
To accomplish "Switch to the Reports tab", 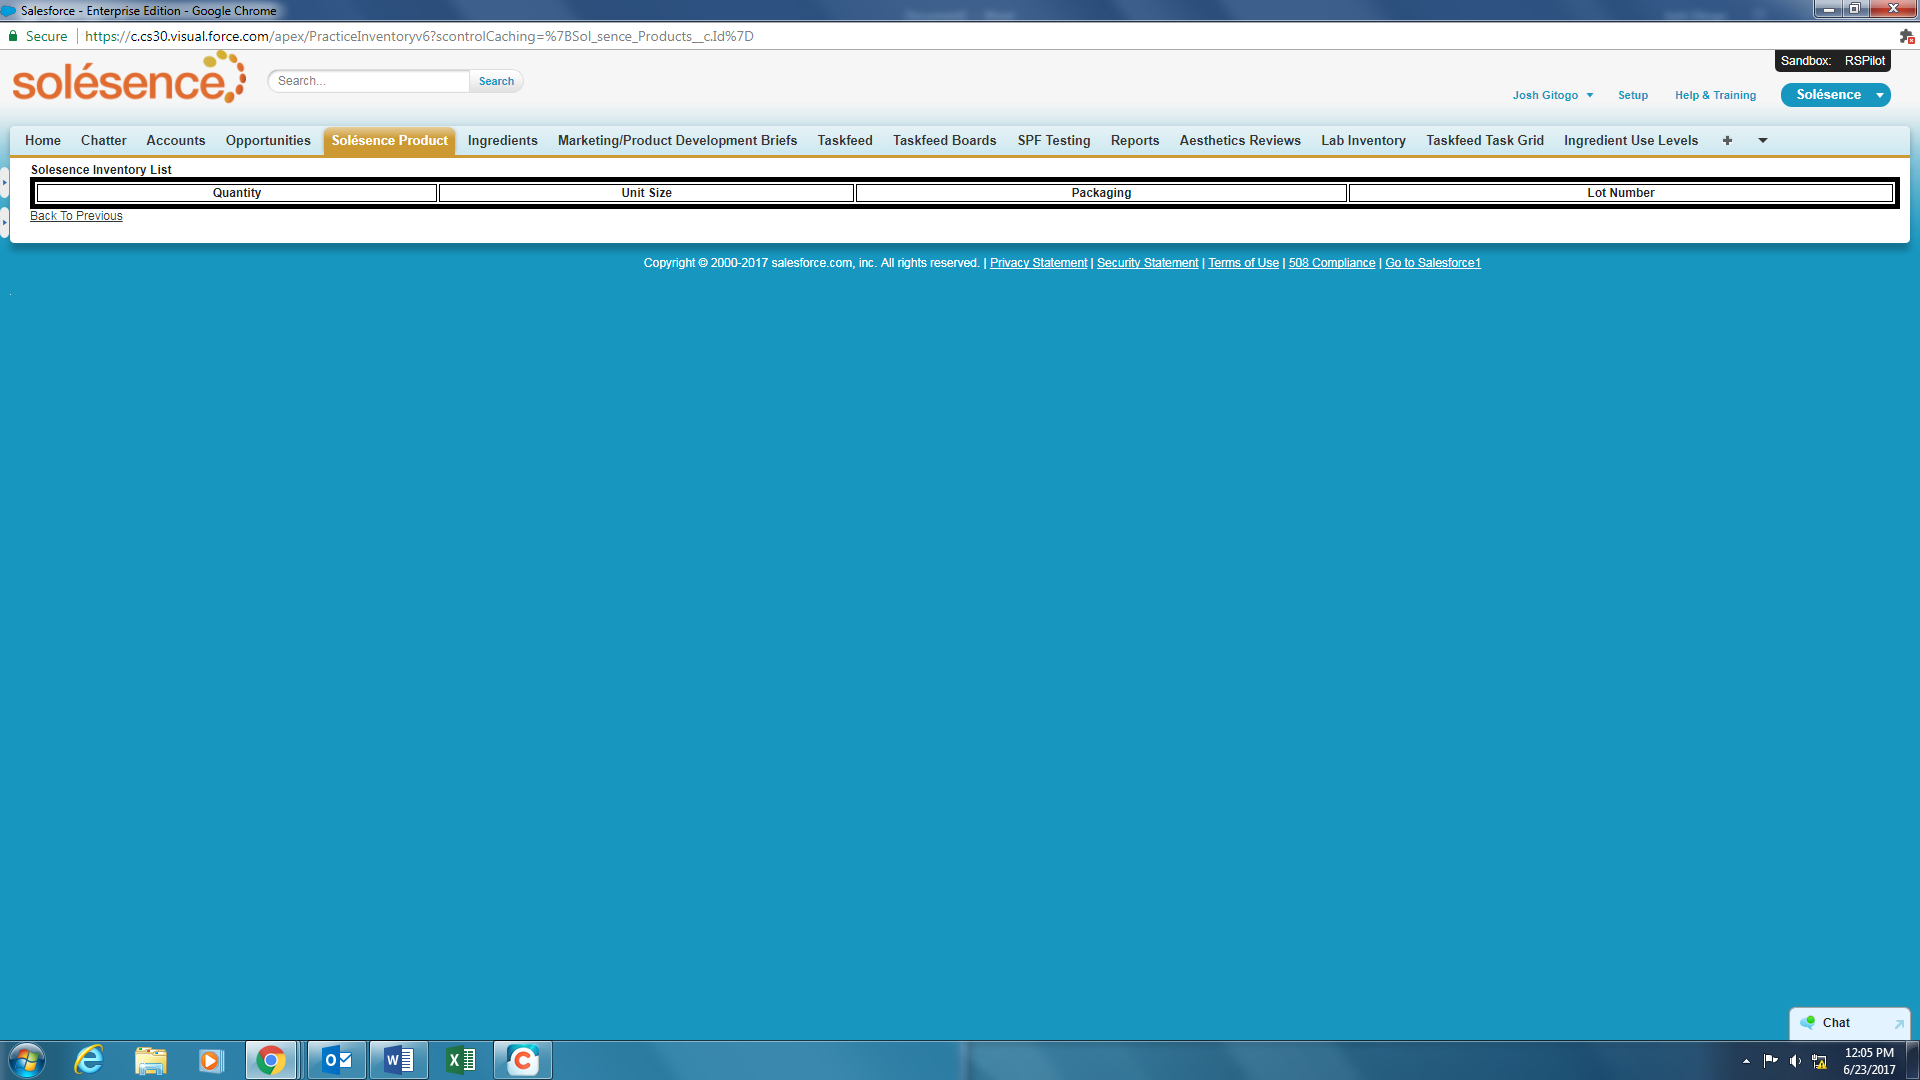I will (x=1134, y=140).
